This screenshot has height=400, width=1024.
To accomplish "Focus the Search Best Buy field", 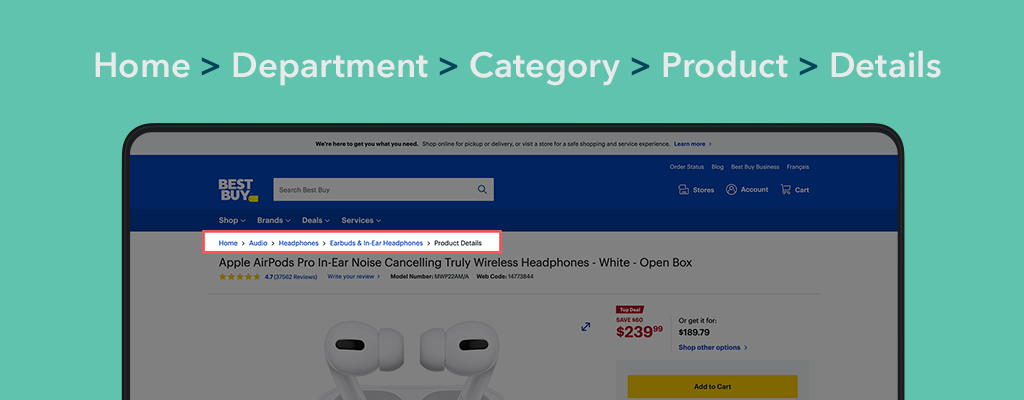I will click(383, 190).
